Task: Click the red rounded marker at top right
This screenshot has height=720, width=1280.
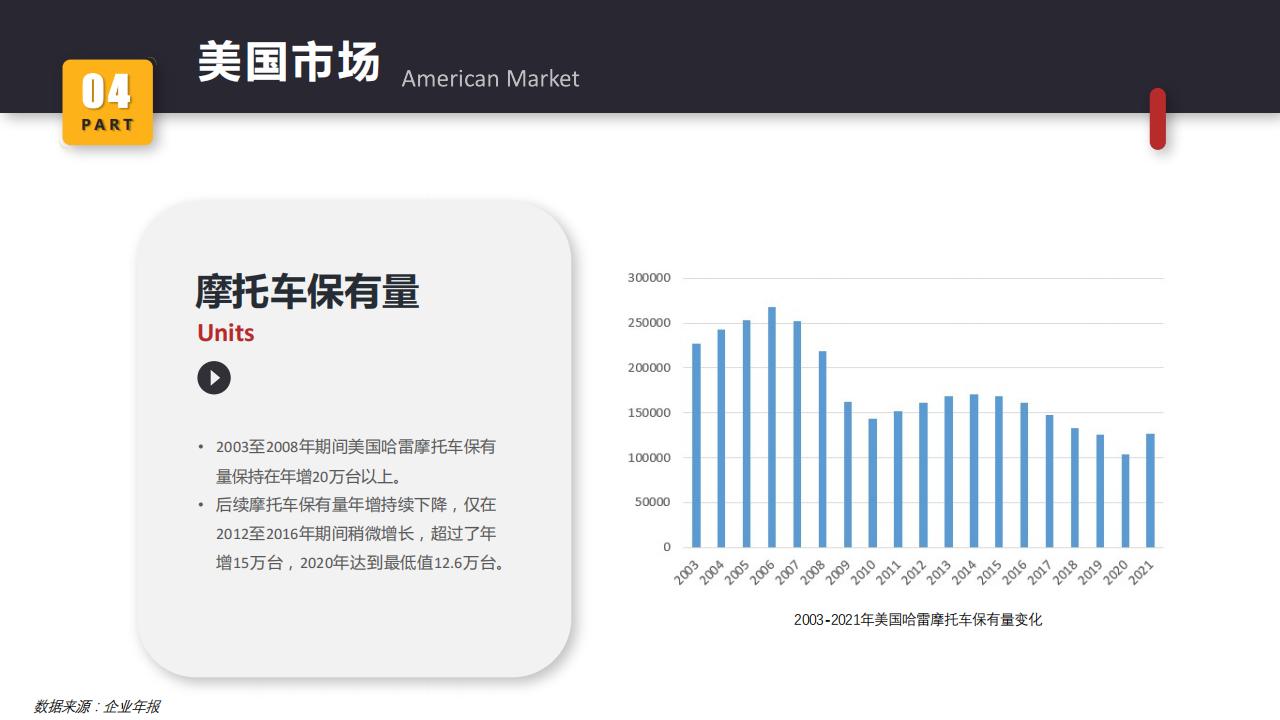Action: [1158, 119]
